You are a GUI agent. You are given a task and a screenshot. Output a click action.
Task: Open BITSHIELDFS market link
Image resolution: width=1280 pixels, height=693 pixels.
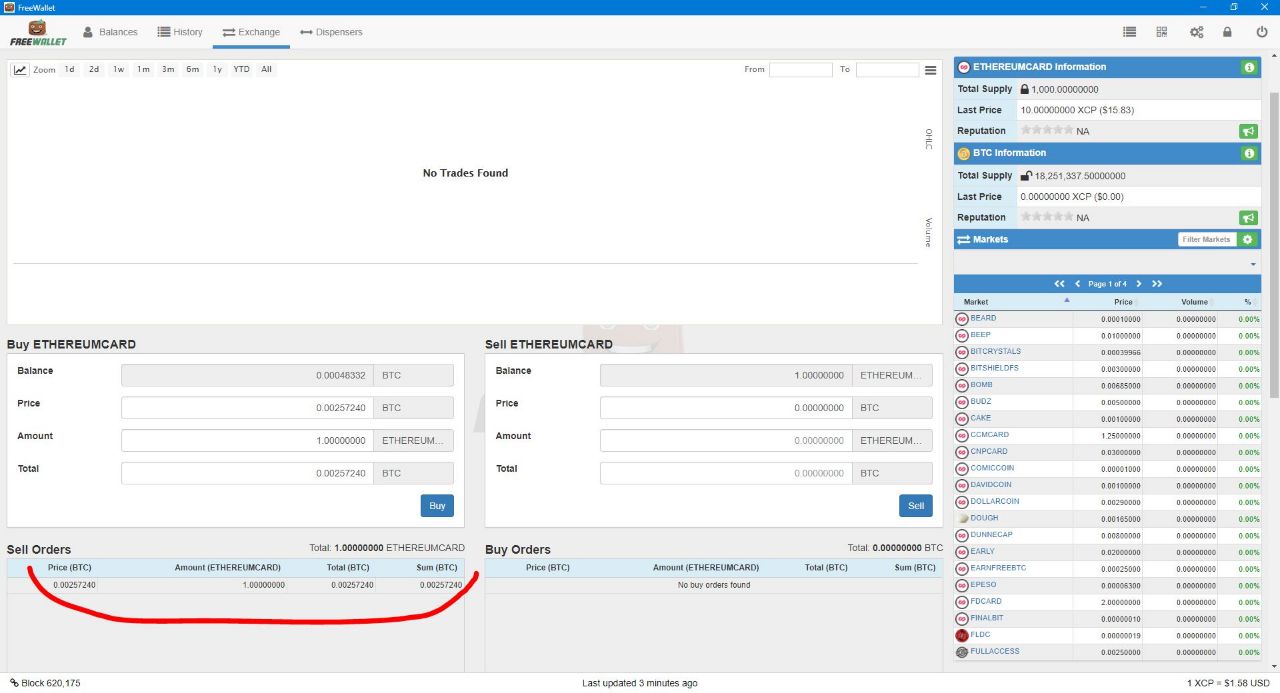(x=994, y=368)
